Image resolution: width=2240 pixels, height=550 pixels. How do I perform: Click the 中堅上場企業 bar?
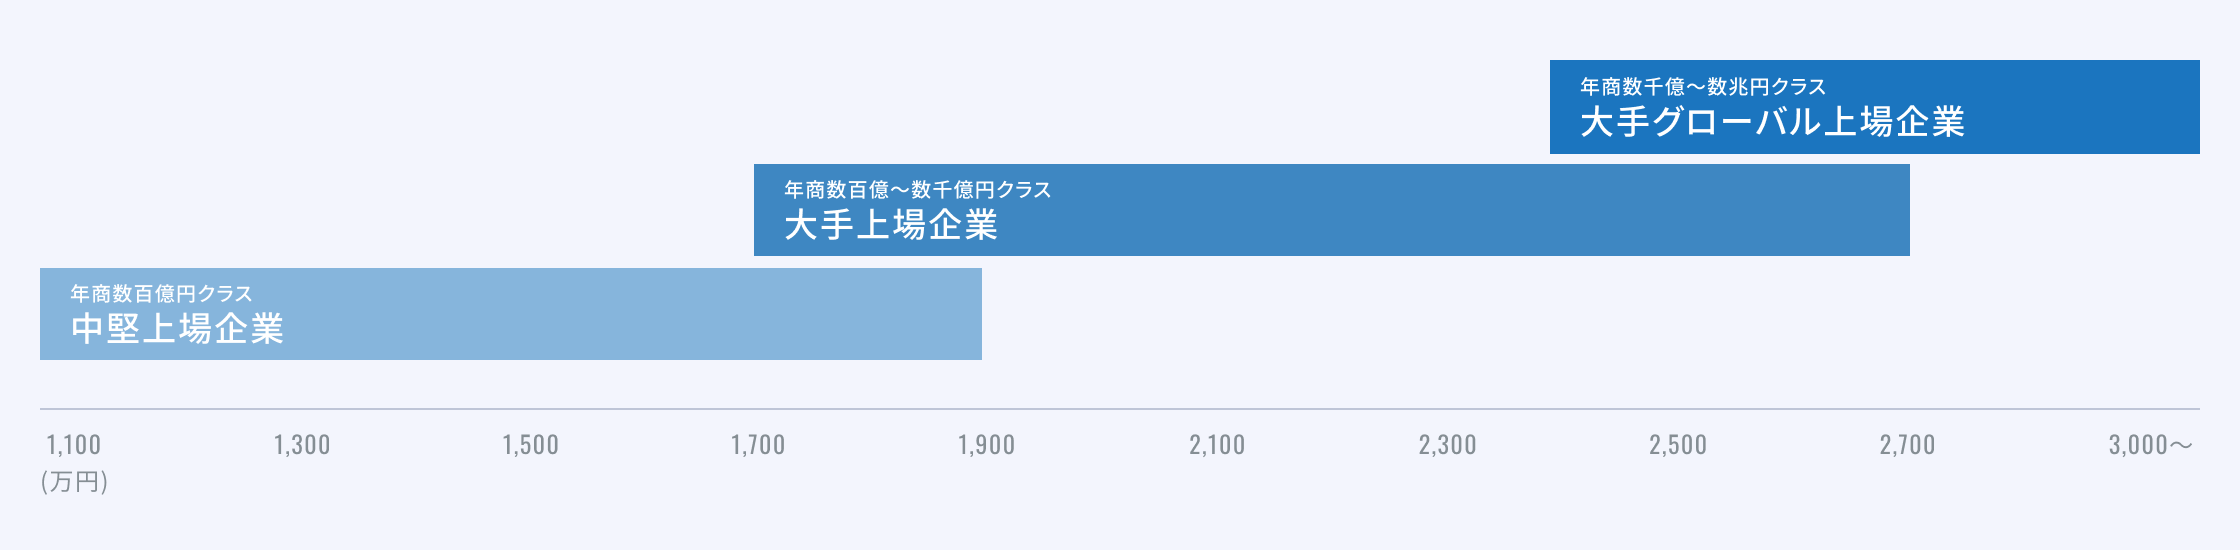coord(511,314)
